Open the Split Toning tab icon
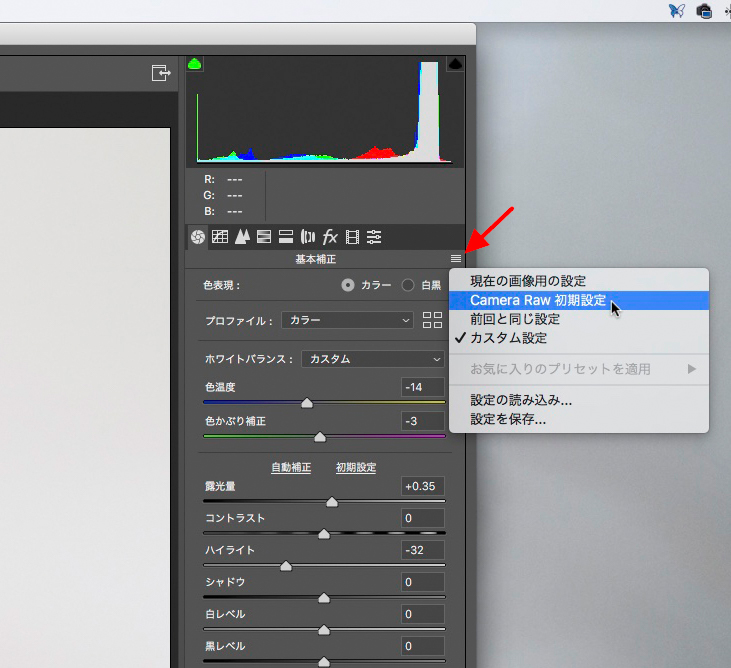Screen dimensions: 731x668 click(285, 237)
